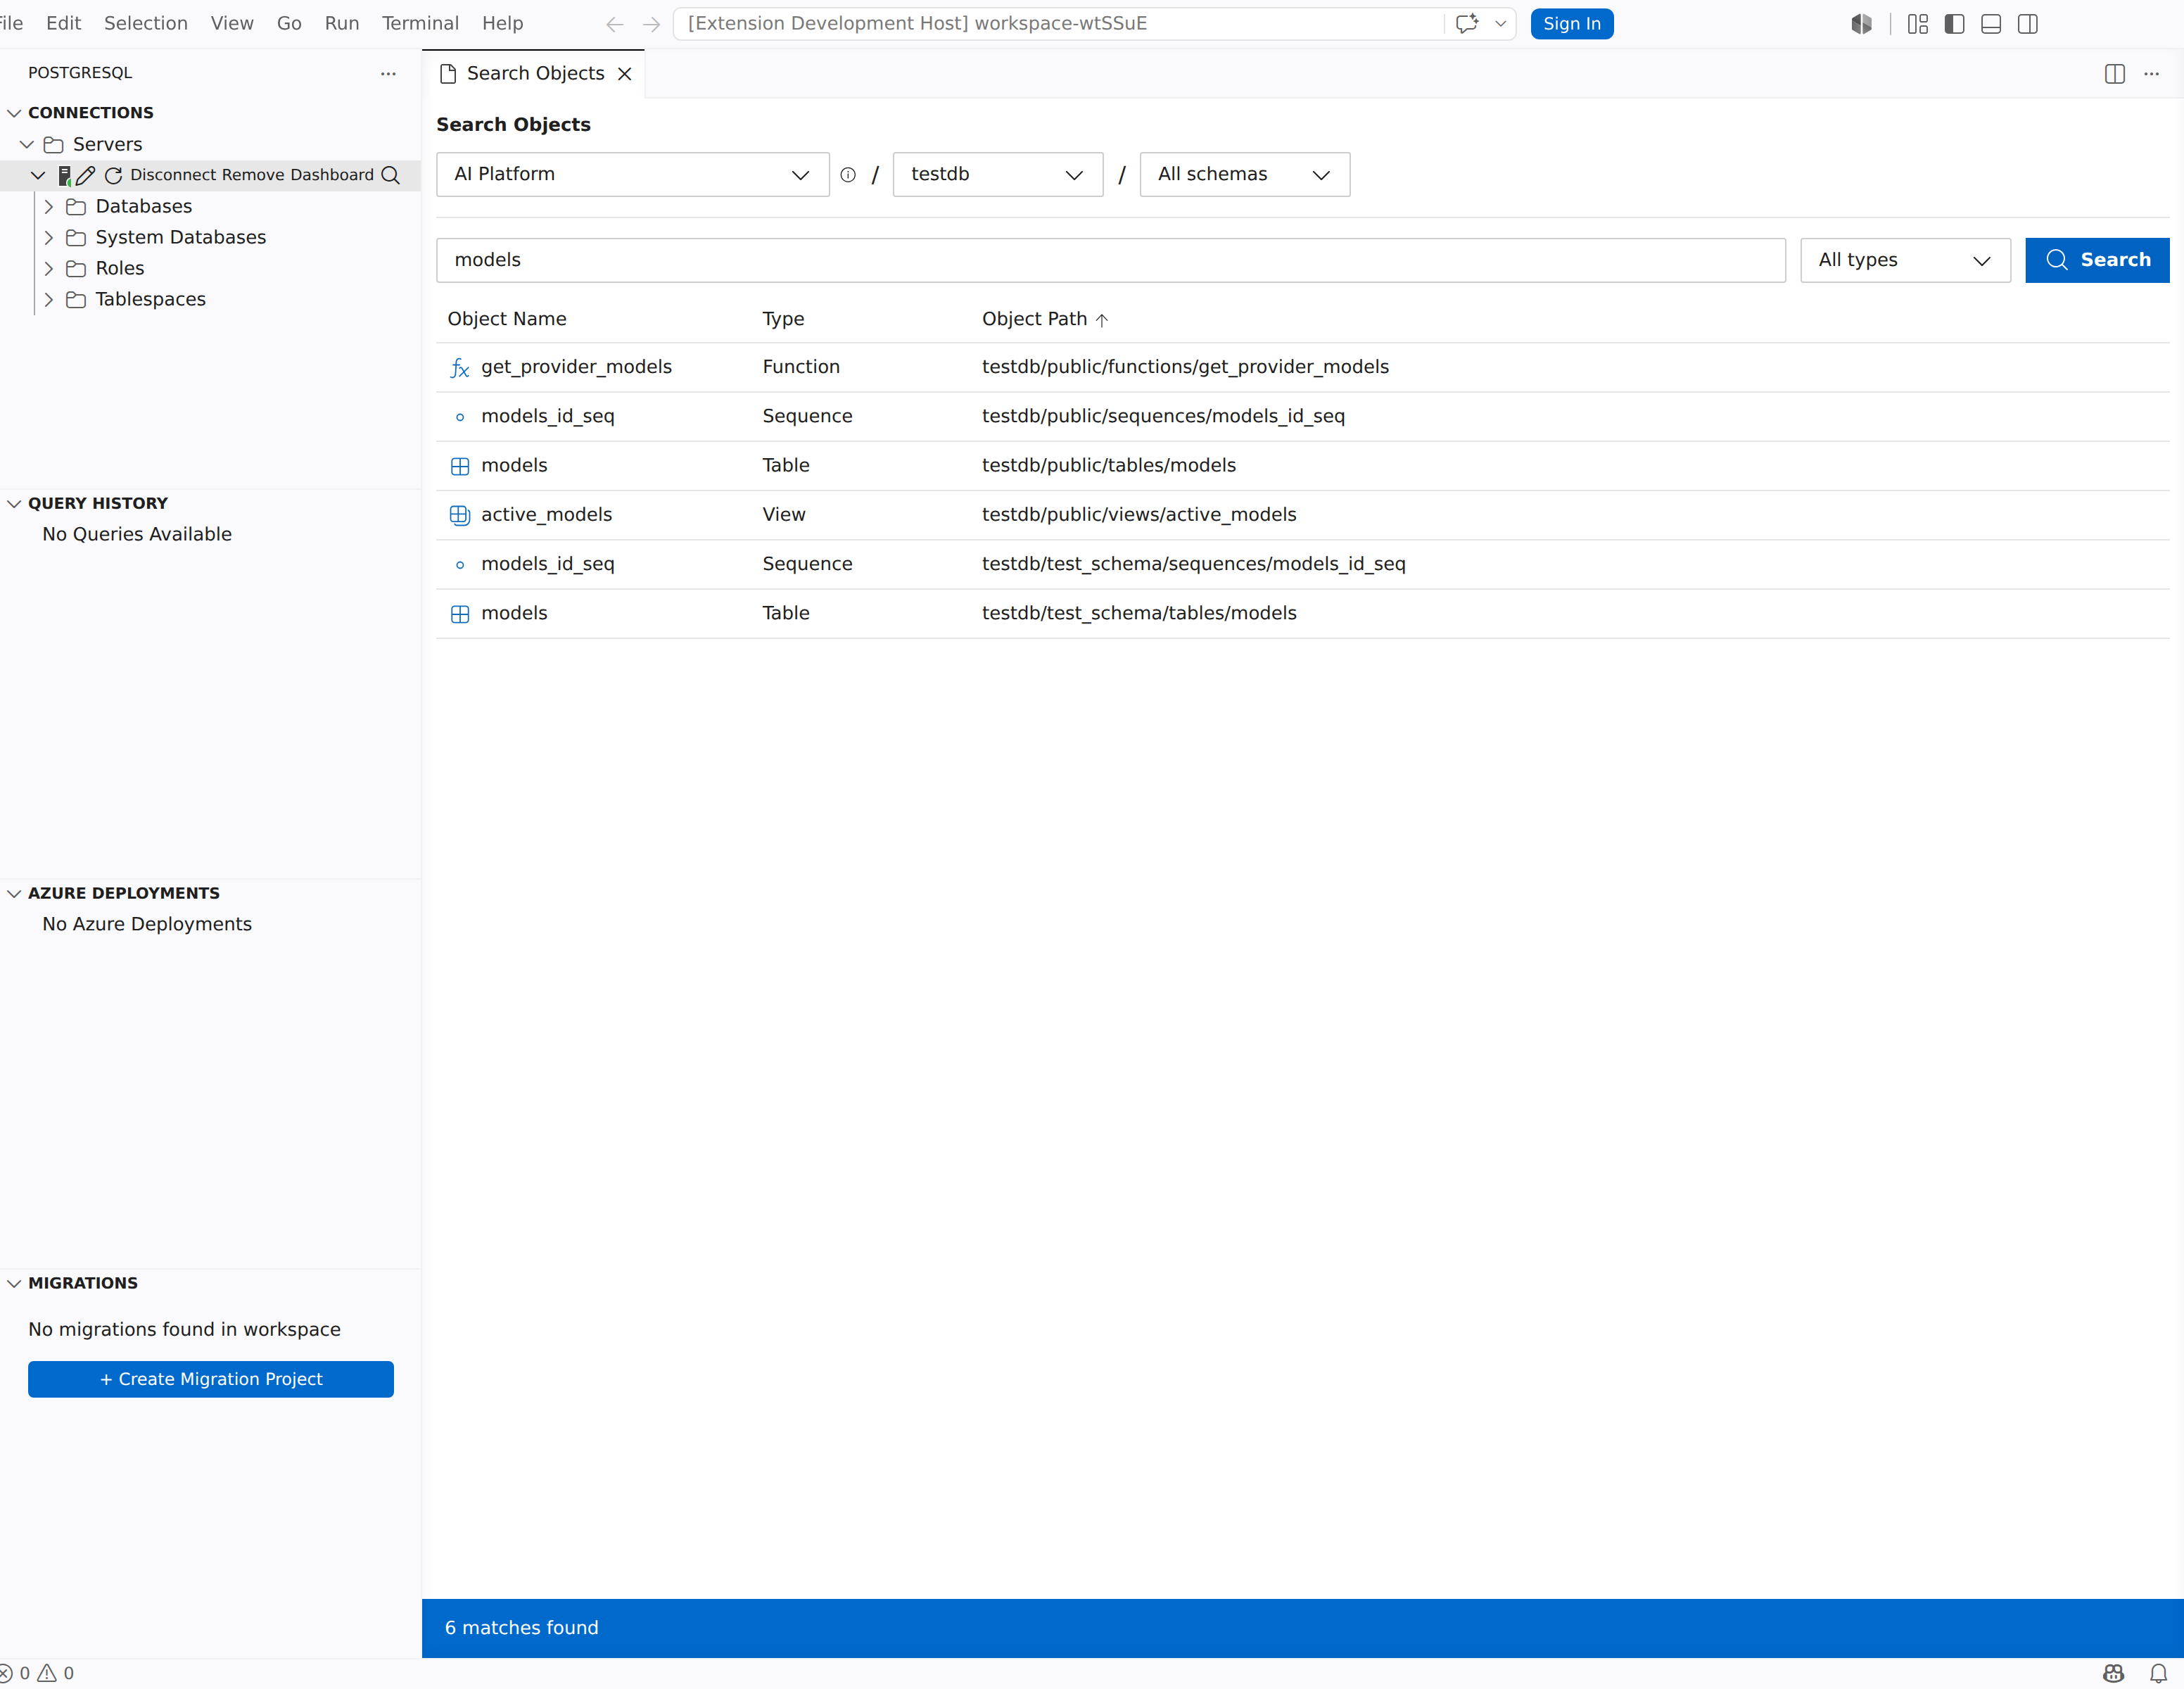
Task: Click the Sign In button
Action: point(1572,24)
